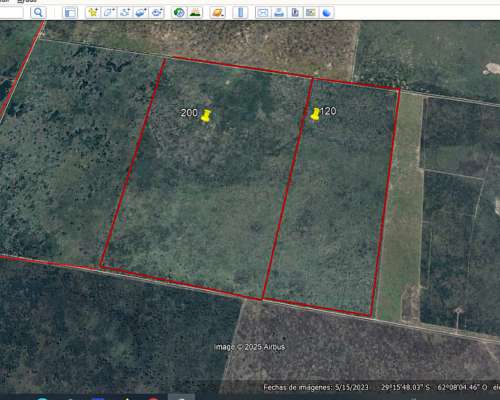Viewport: 500px width, 400px height.
Task: Show historical imagery clock icon
Action: pos(179,13)
